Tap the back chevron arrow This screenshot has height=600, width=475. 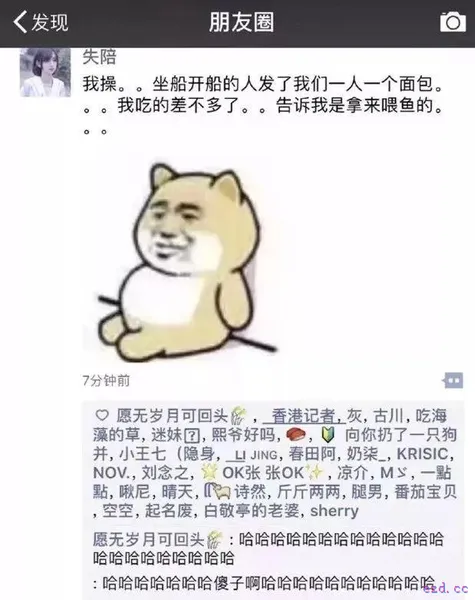(20, 22)
